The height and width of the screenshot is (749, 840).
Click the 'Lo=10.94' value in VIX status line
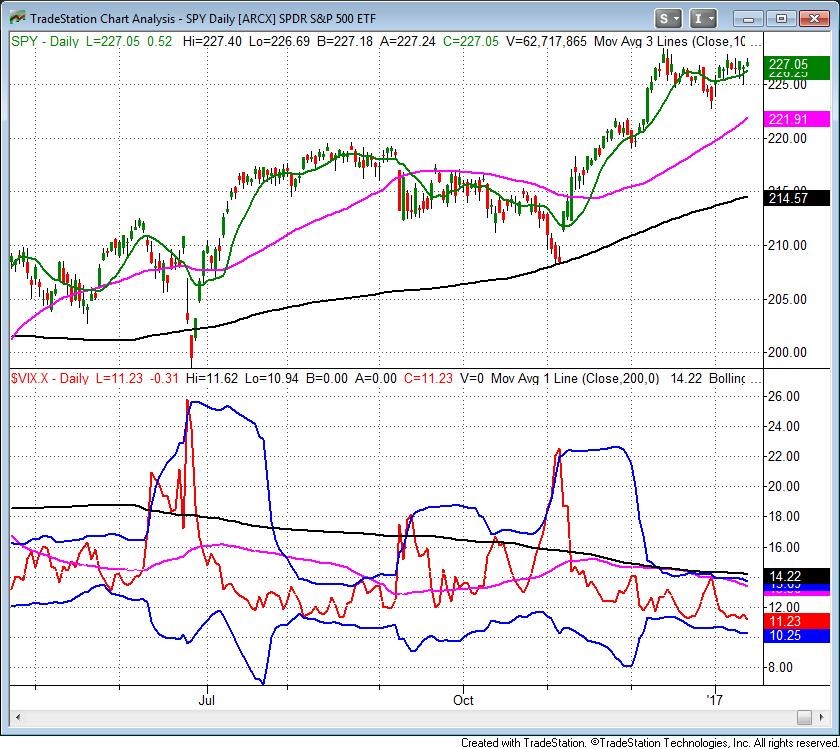click(x=272, y=378)
